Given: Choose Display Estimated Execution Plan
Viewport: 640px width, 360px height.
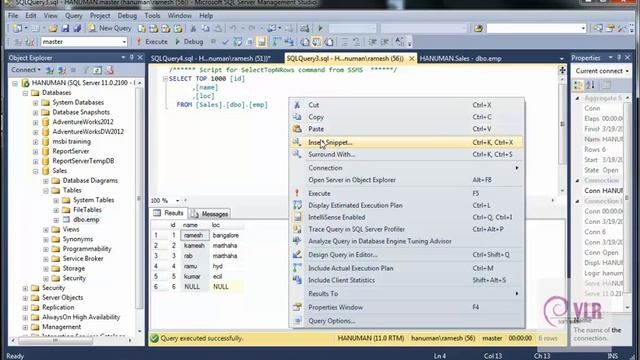Looking at the screenshot, I should pyautogui.click(x=407, y=205).
